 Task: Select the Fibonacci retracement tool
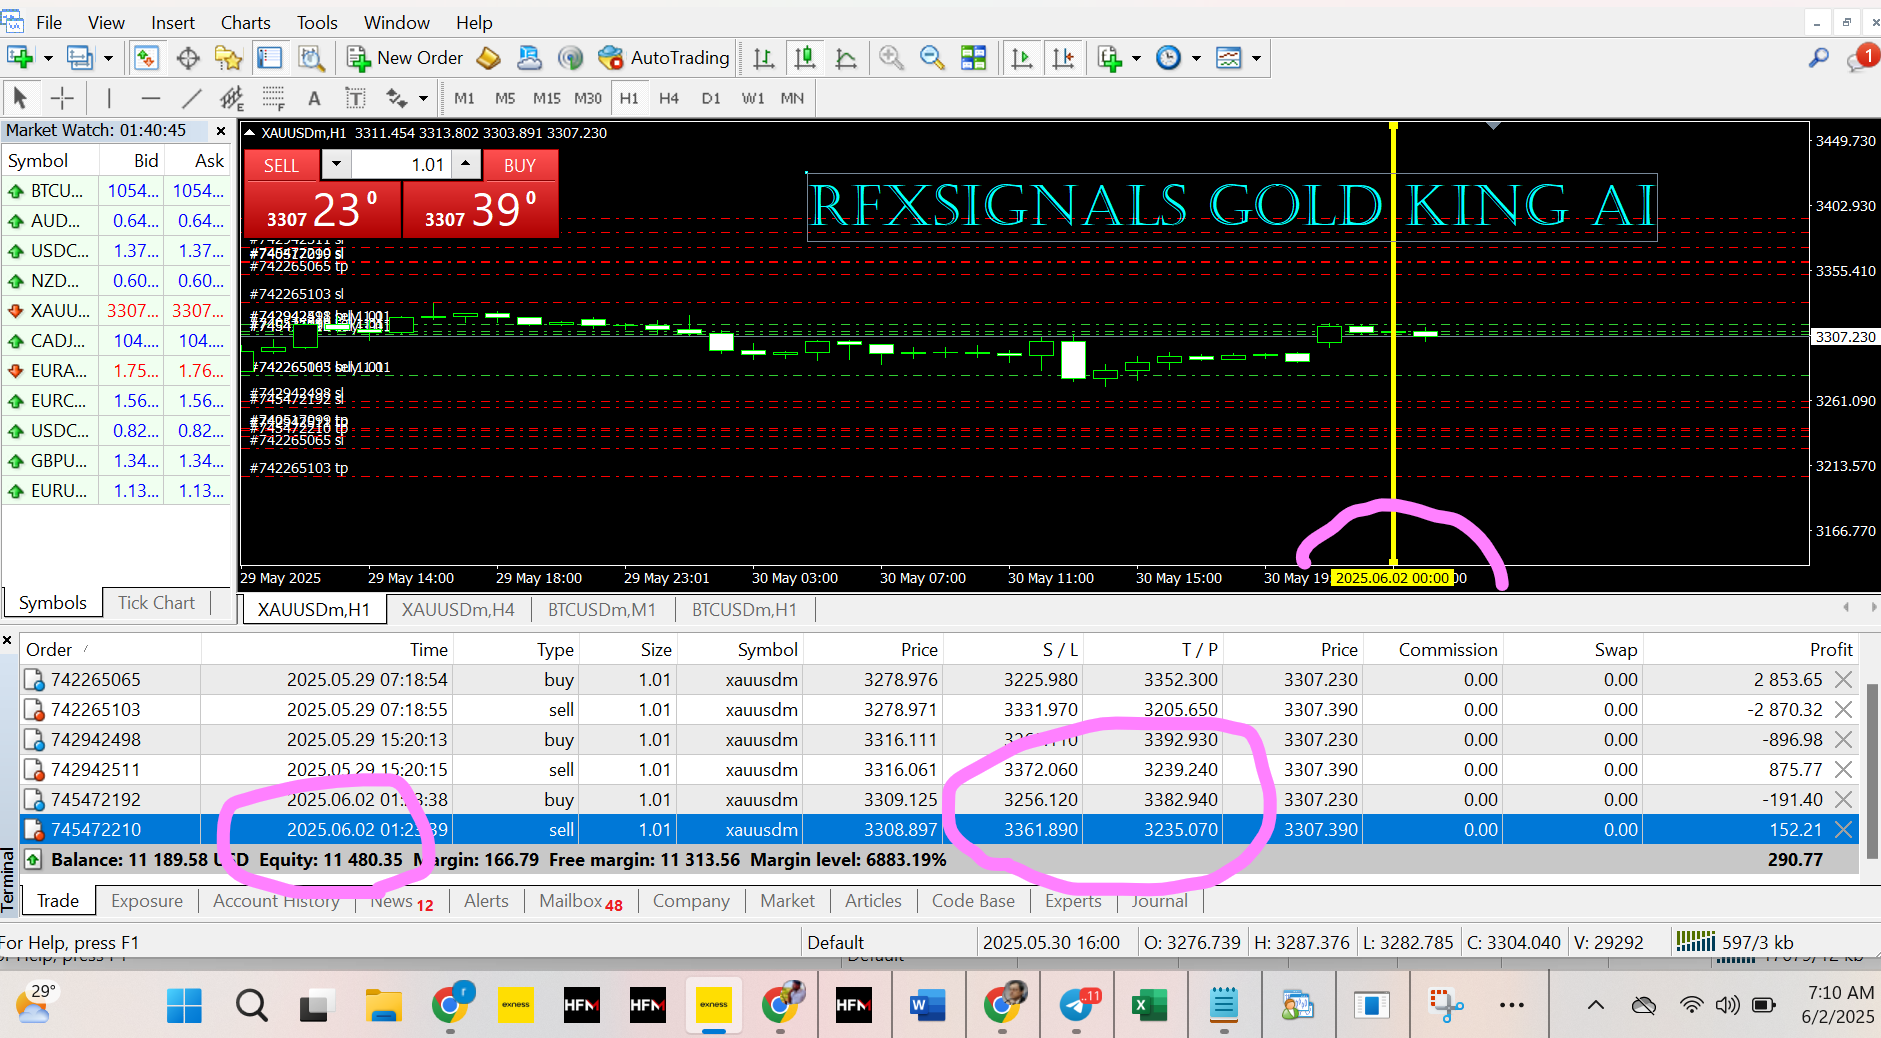coord(273,98)
